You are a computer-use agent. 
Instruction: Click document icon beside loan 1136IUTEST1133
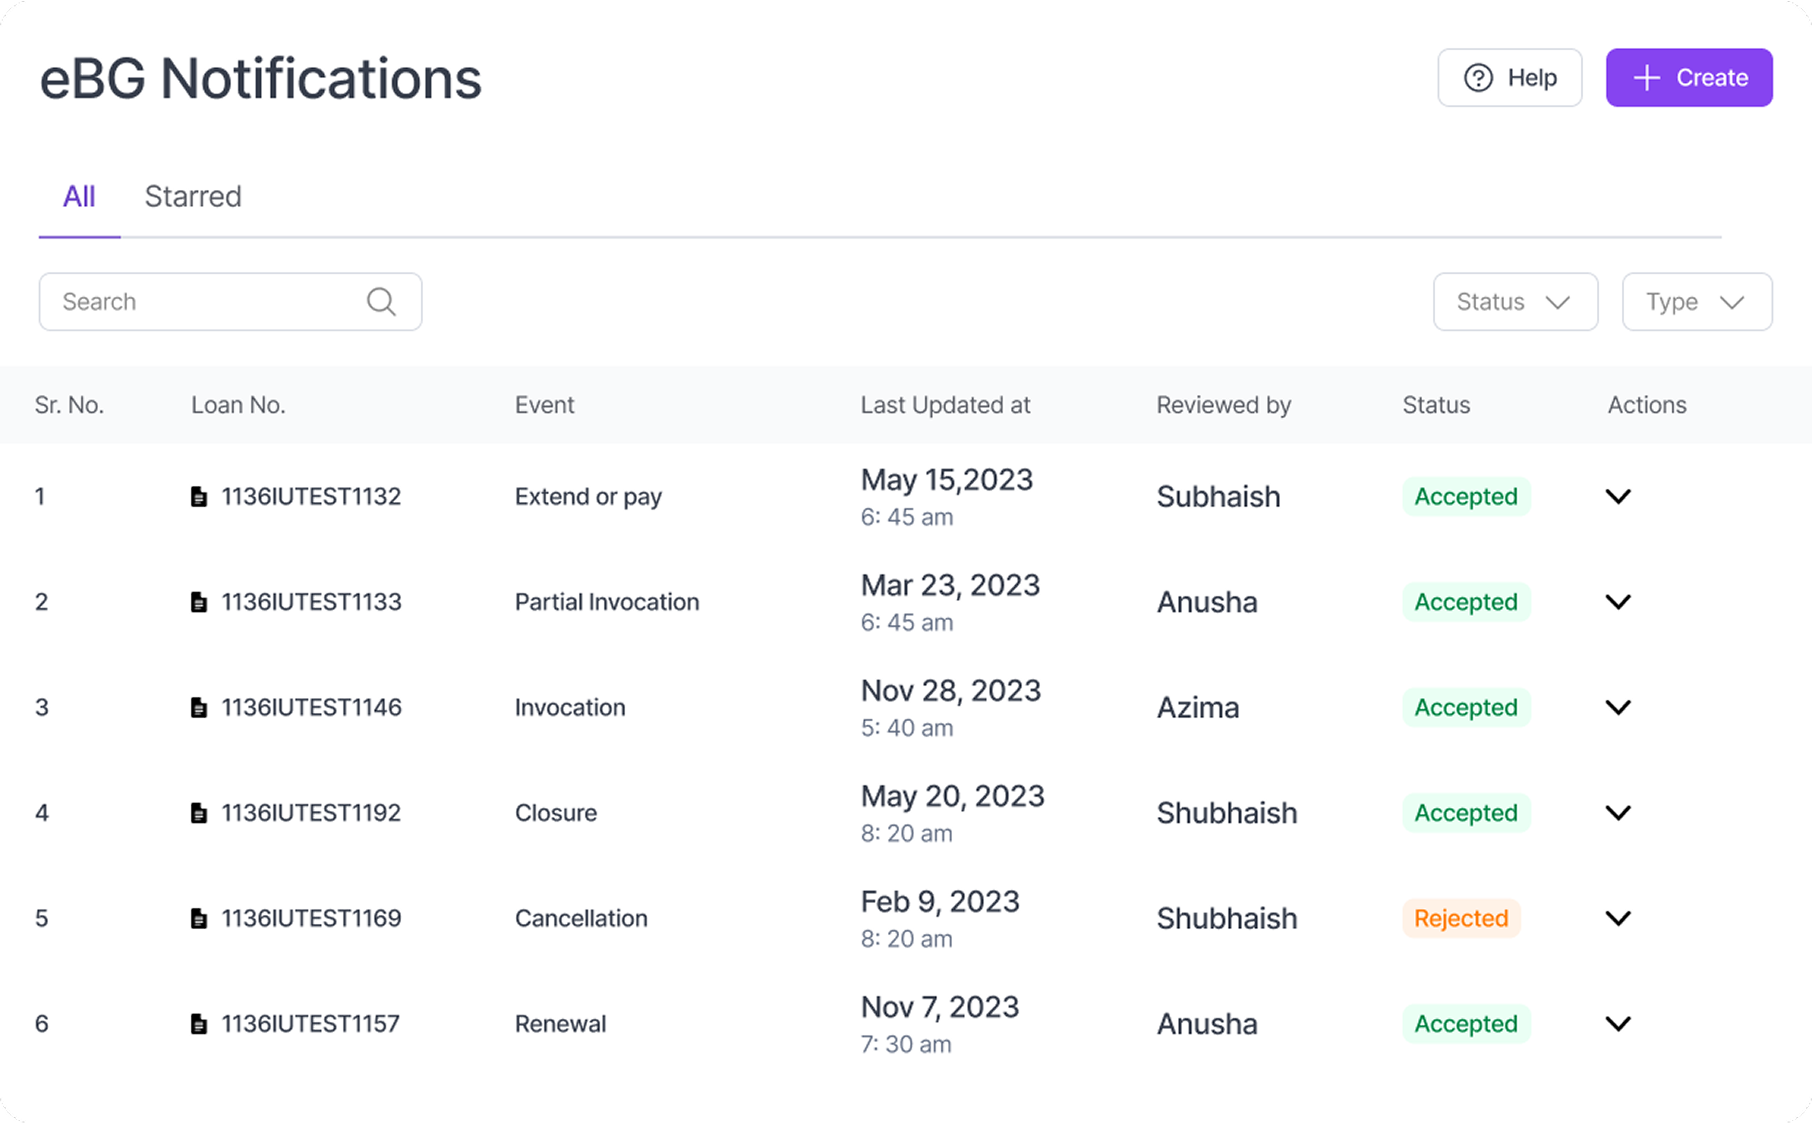(199, 602)
